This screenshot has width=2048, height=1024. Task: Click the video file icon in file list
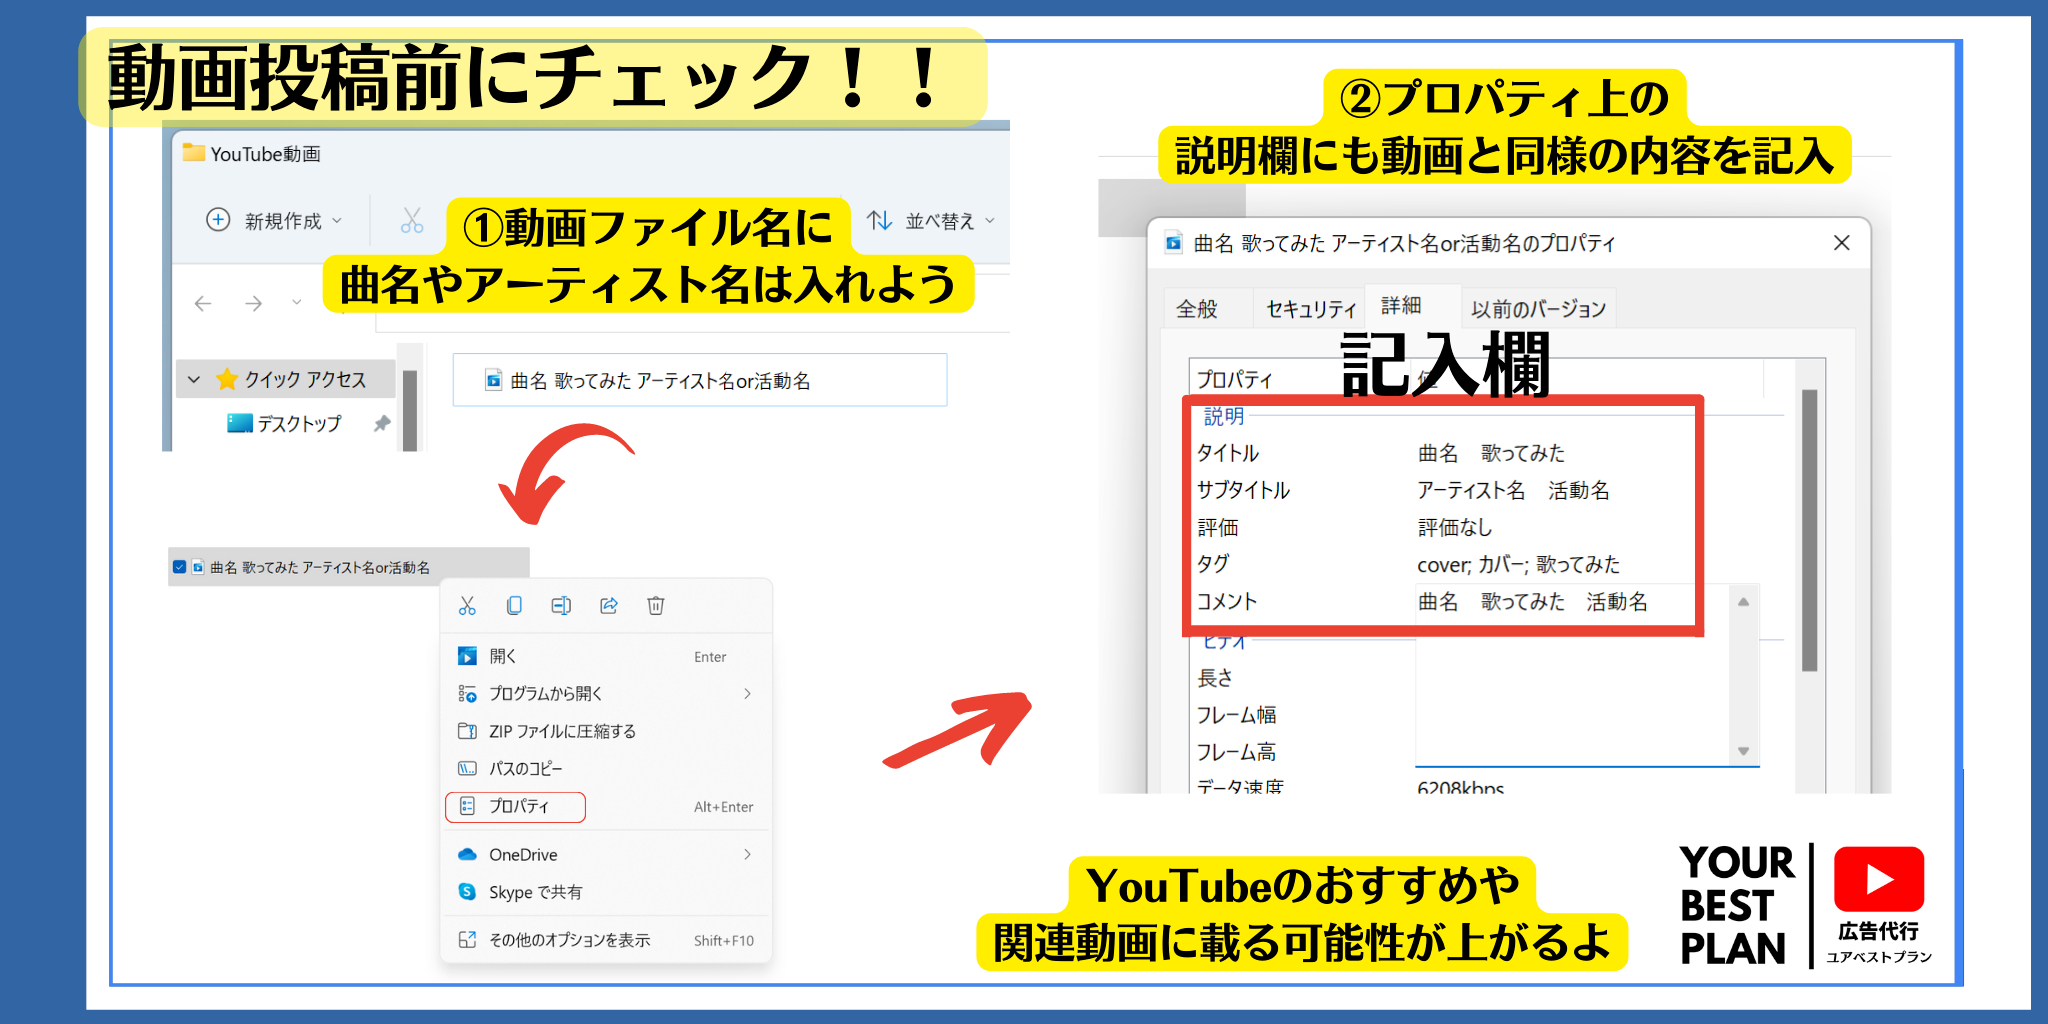493,380
